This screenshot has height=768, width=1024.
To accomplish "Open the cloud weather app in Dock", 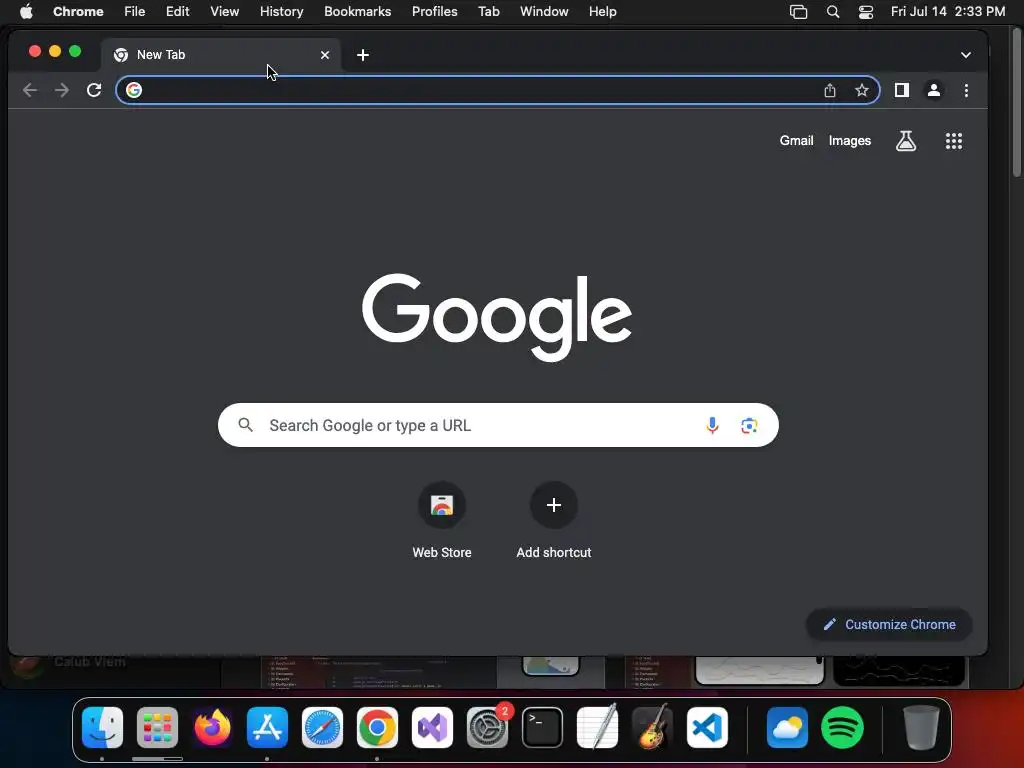I will 787,728.
